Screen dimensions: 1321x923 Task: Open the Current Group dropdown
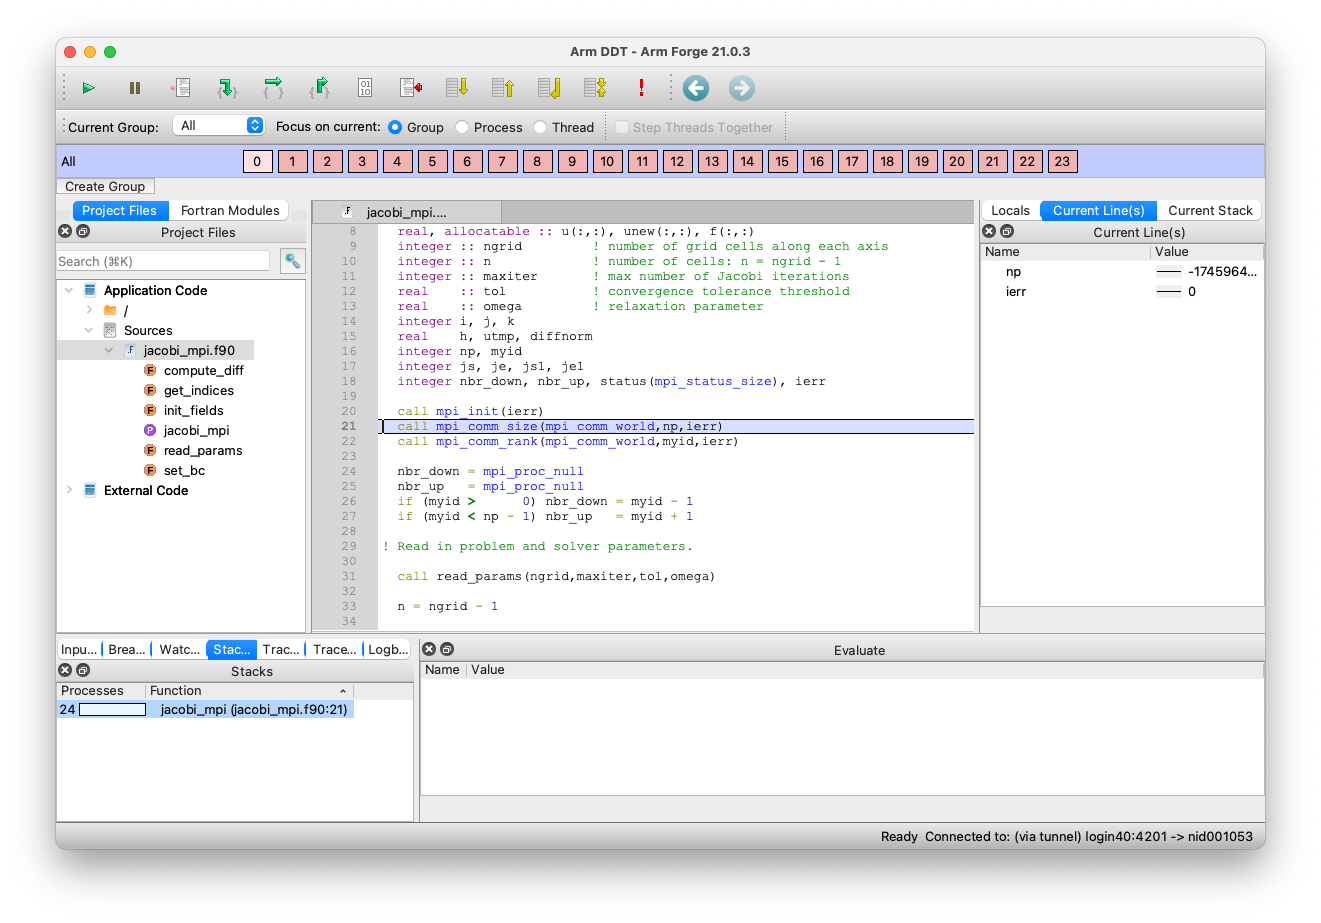pyautogui.click(x=218, y=126)
